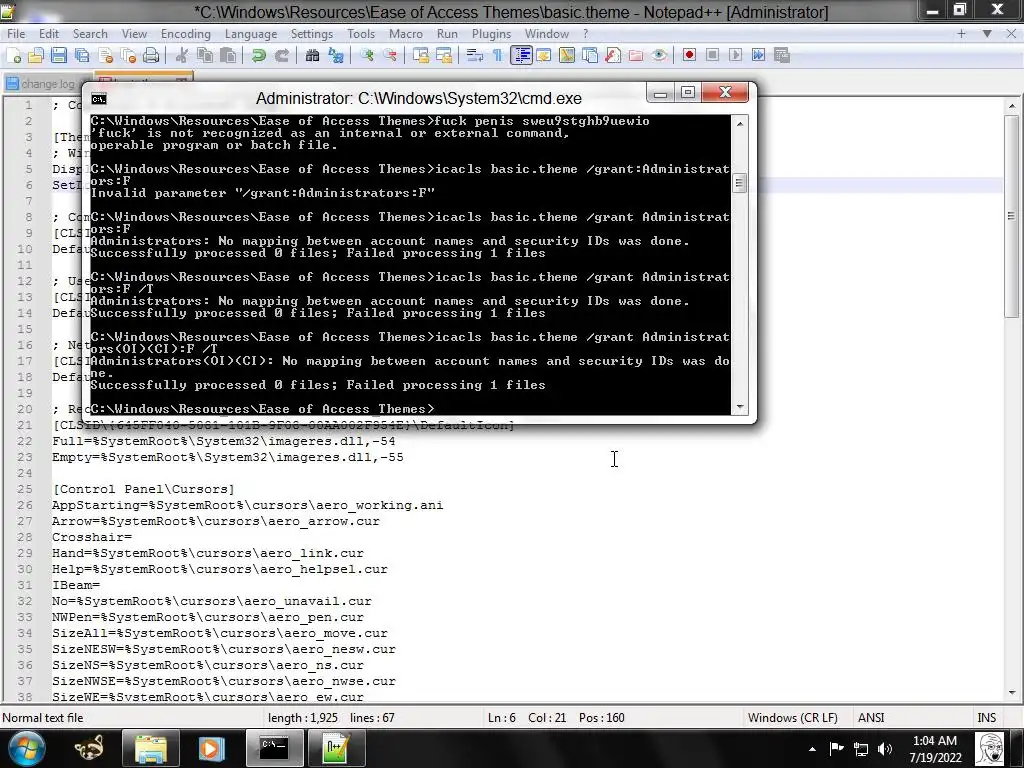Click the Folder as Workspace icon
Image resolution: width=1024 pixels, height=768 pixels.
636,56
